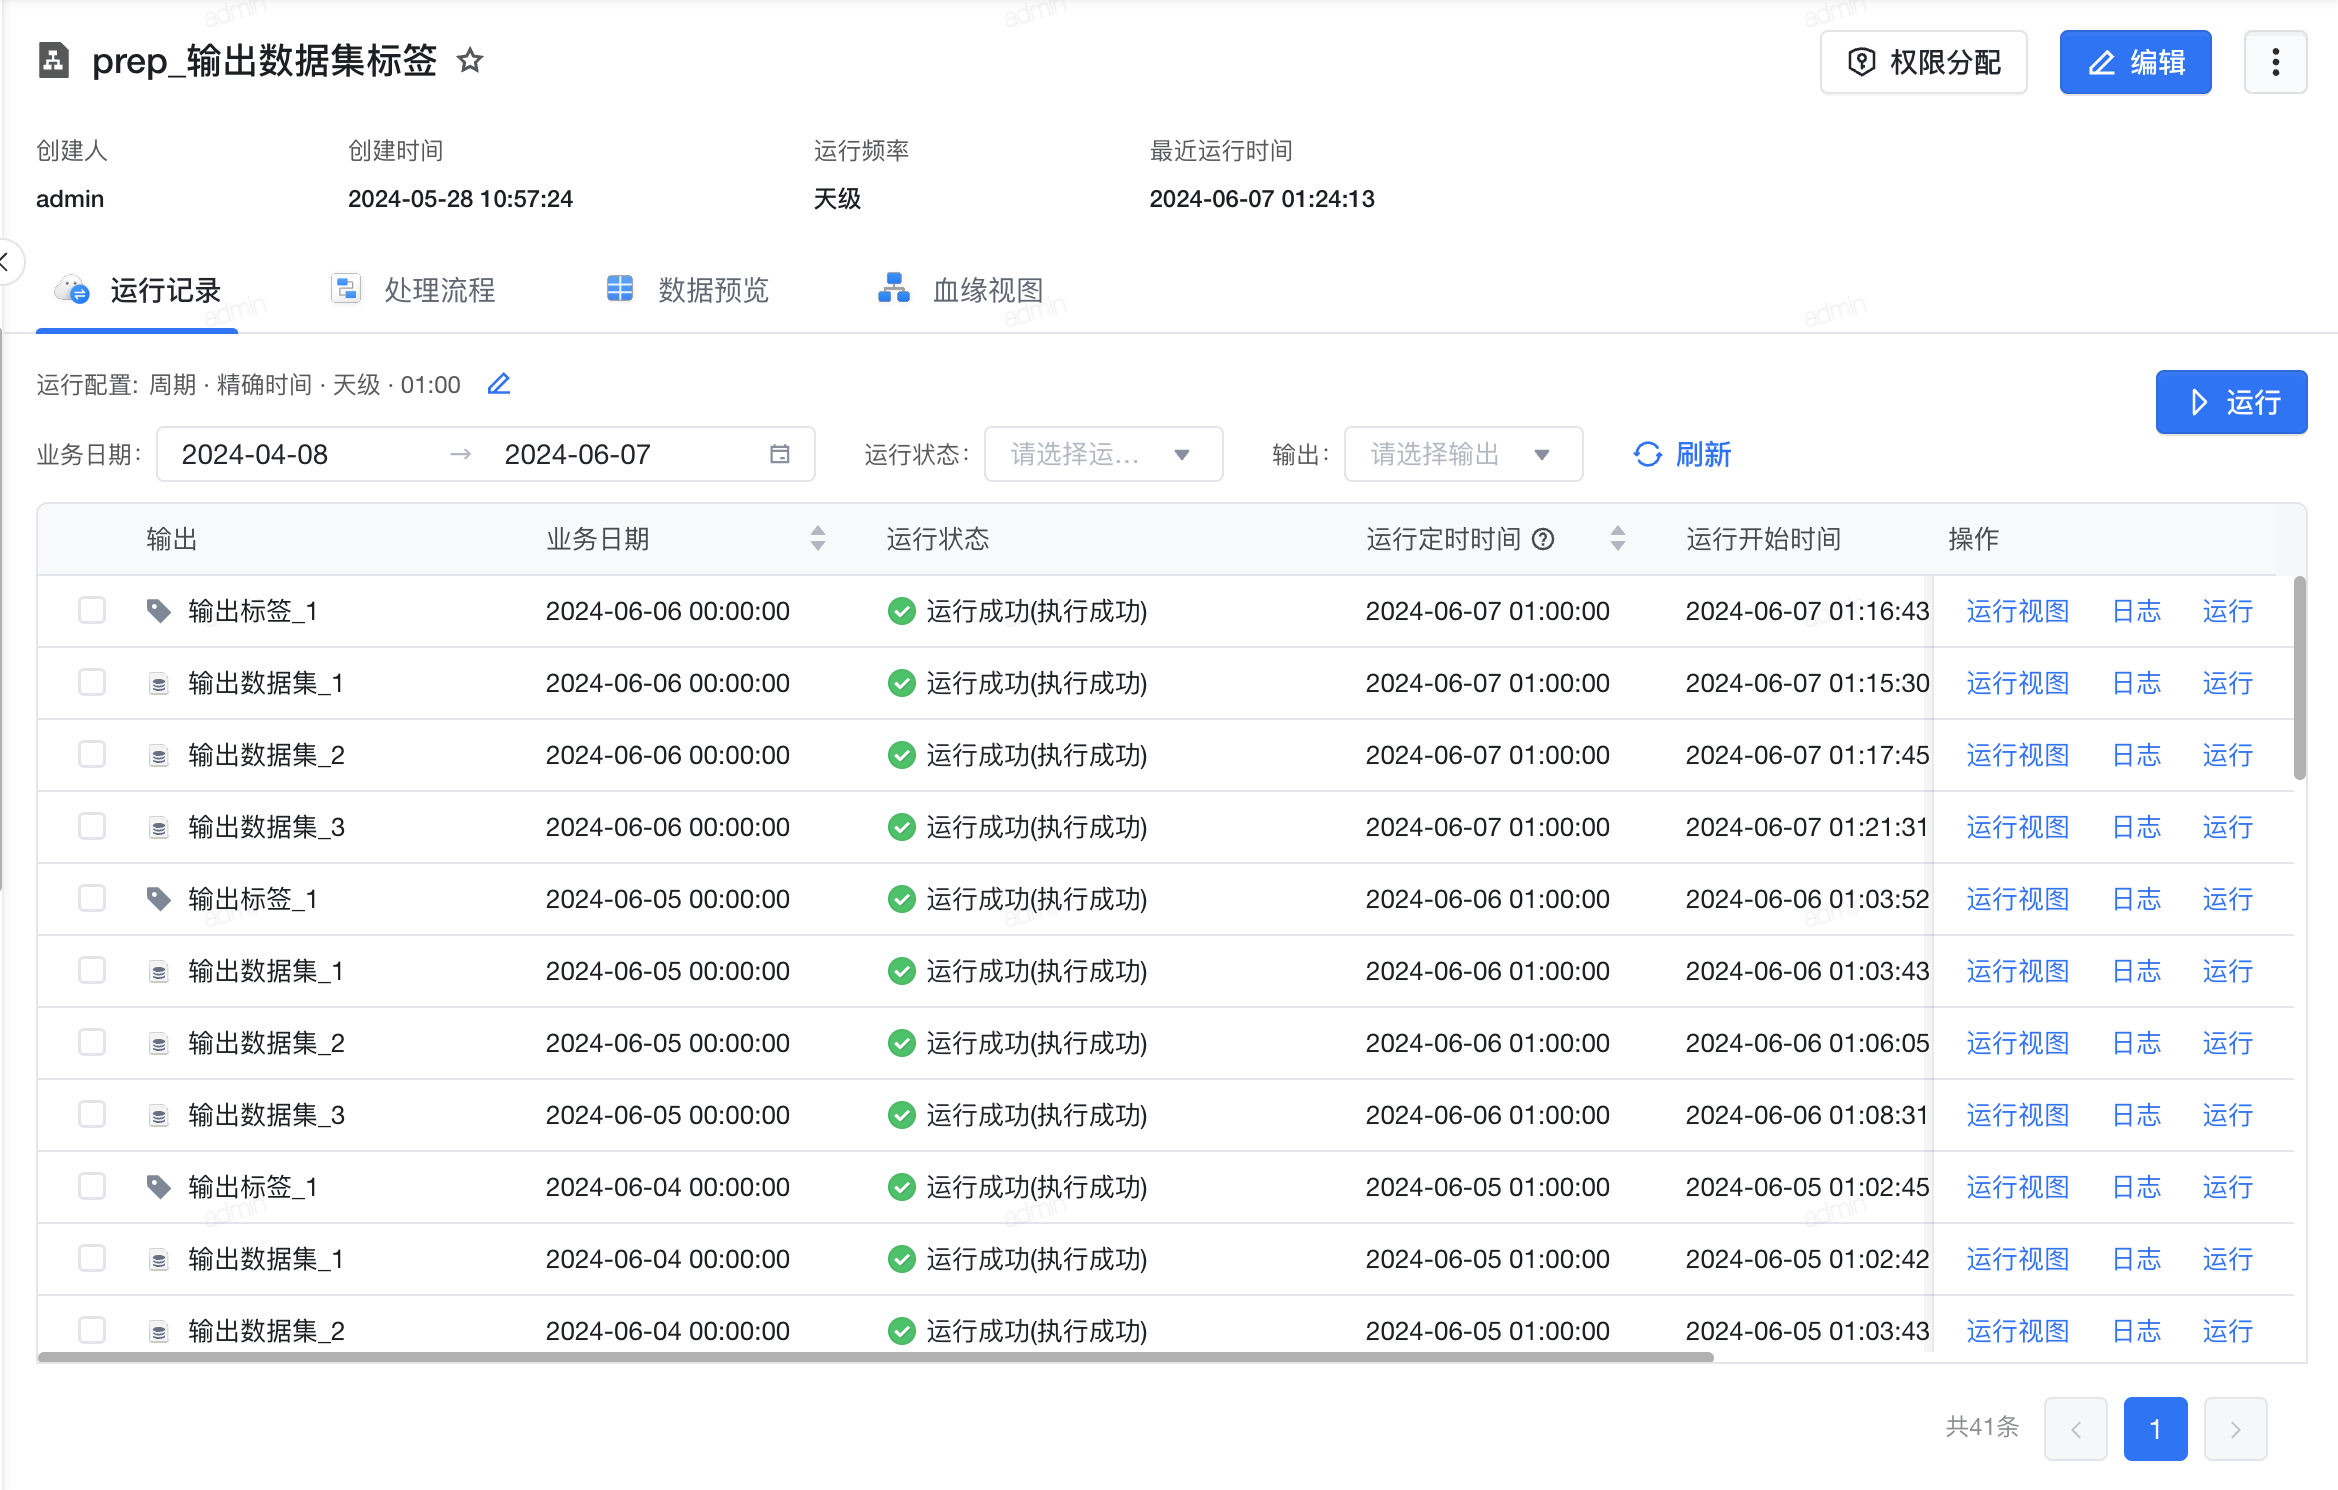Select page 1 in pagination
This screenshot has height=1490, width=2338.
click(x=2155, y=1429)
